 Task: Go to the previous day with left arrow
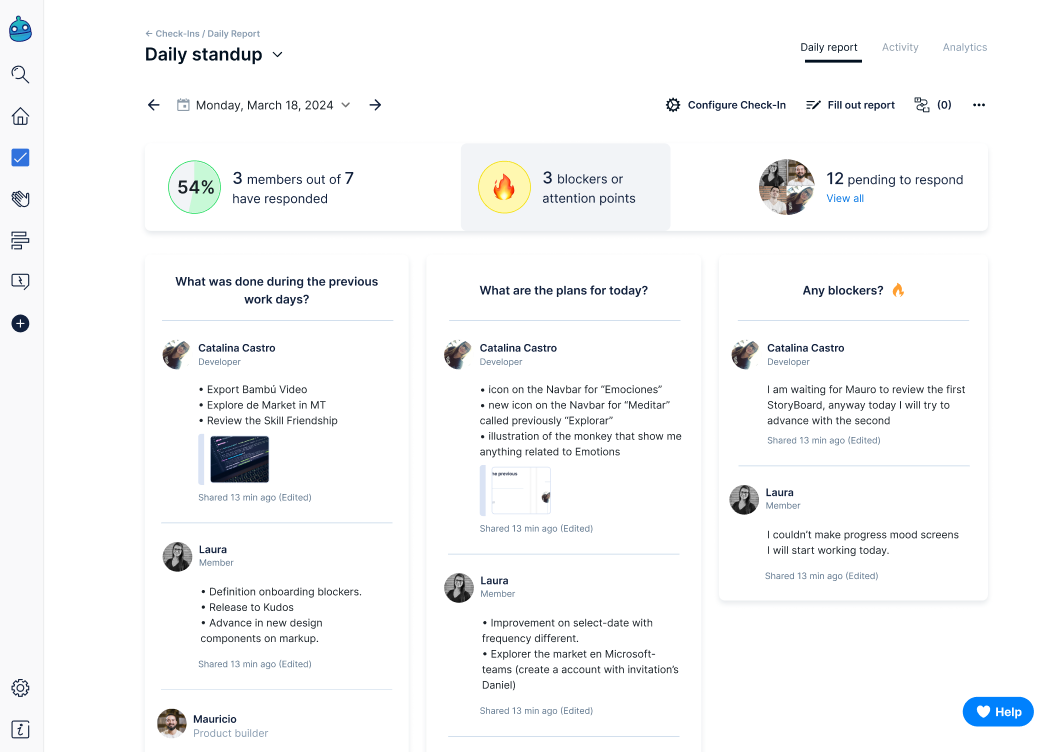(x=153, y=105)
